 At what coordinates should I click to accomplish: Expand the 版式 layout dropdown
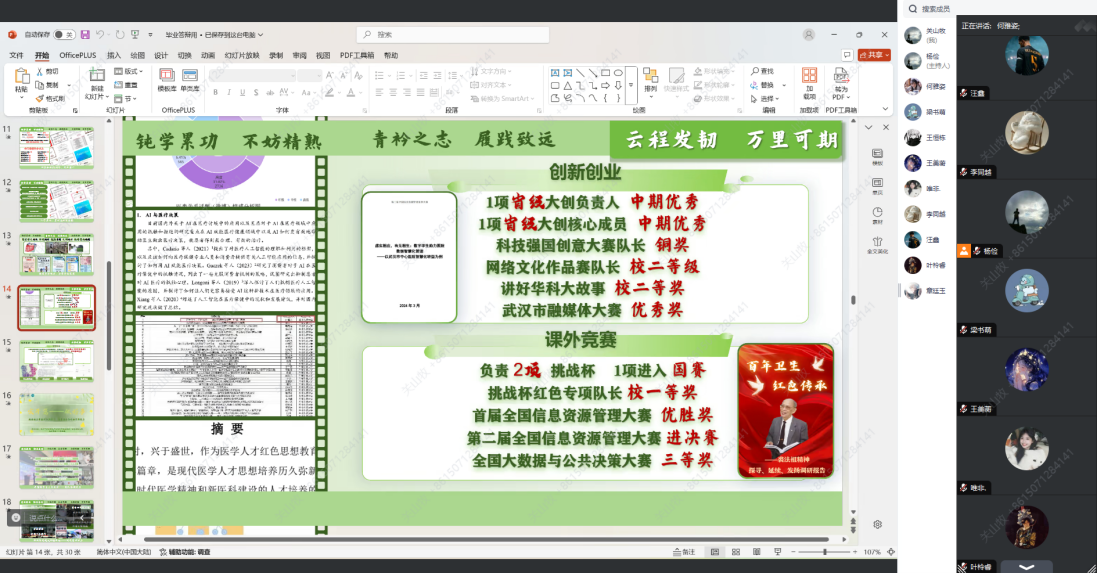pyautogui.click(x=130, y=71)
